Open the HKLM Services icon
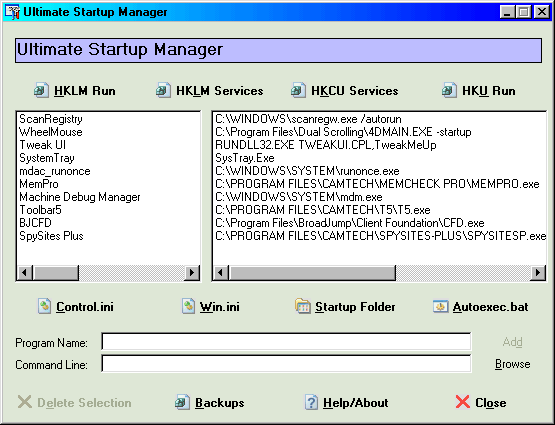Image resolution: width=555 pixels, height=425 pixels. click(x=163, y=90)
